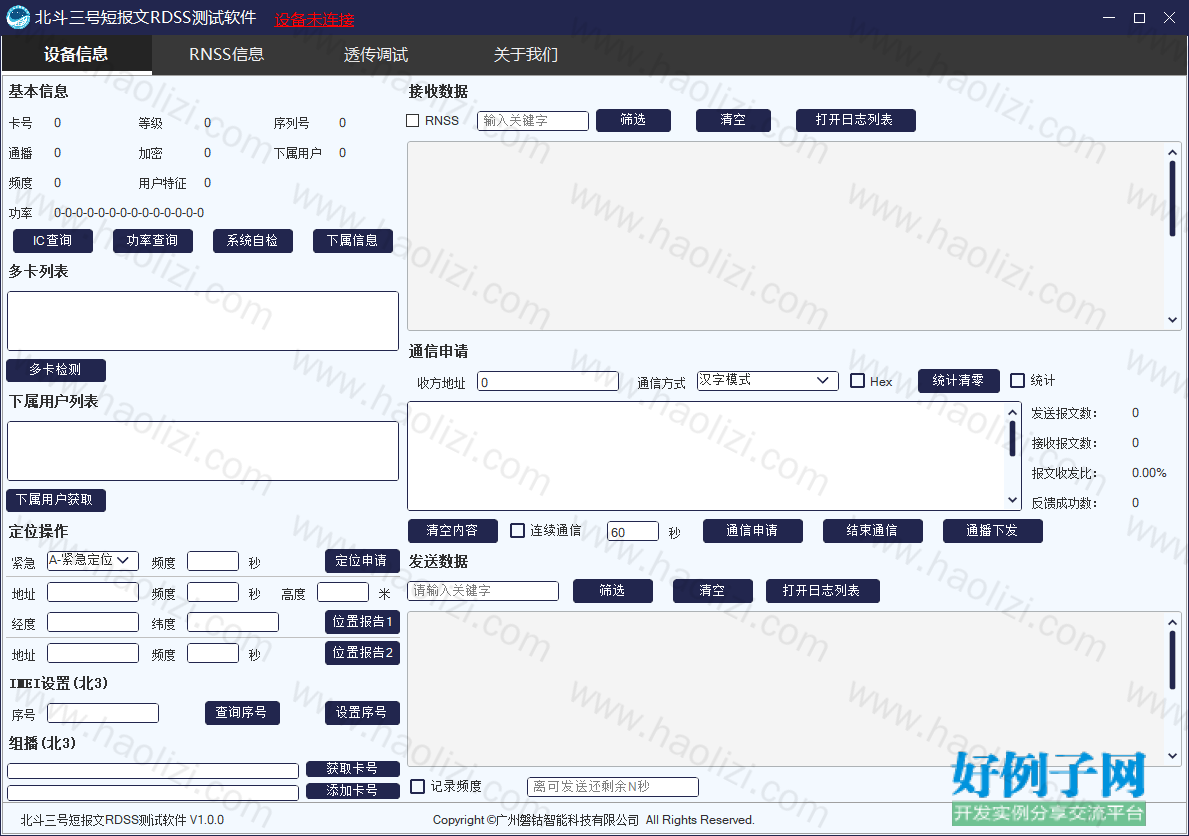Click the IC查询 button
Screen dimensions: 1189x836
(x=52, y=240)
